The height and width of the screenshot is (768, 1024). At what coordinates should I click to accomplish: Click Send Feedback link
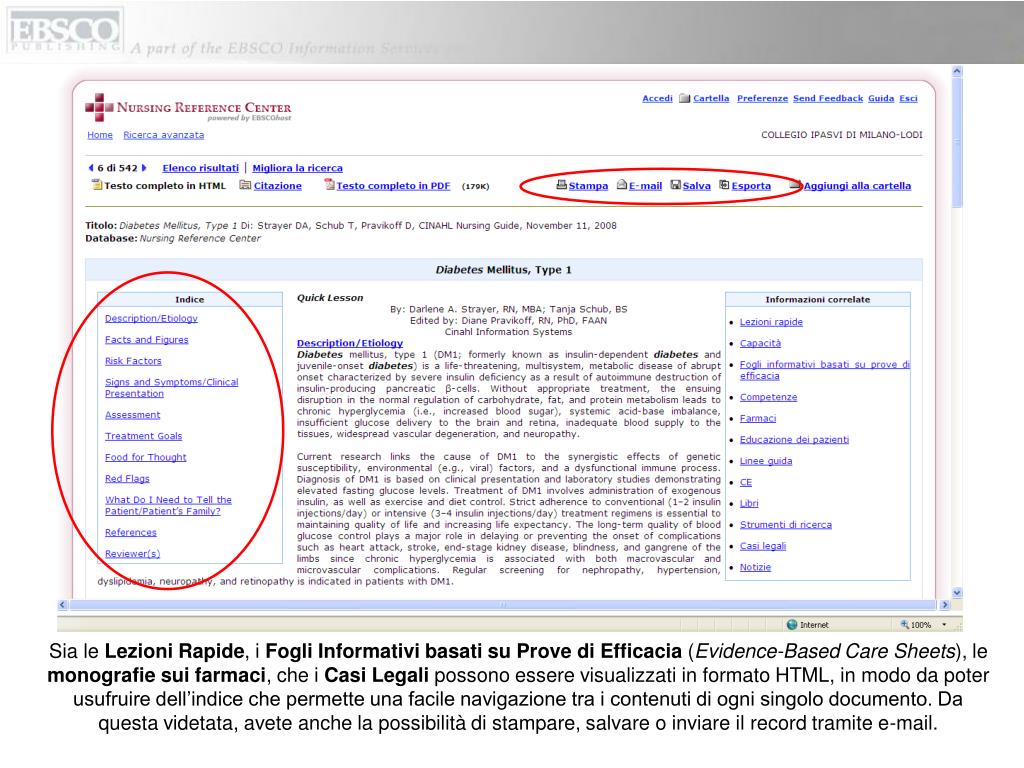[x=828, y=98]
